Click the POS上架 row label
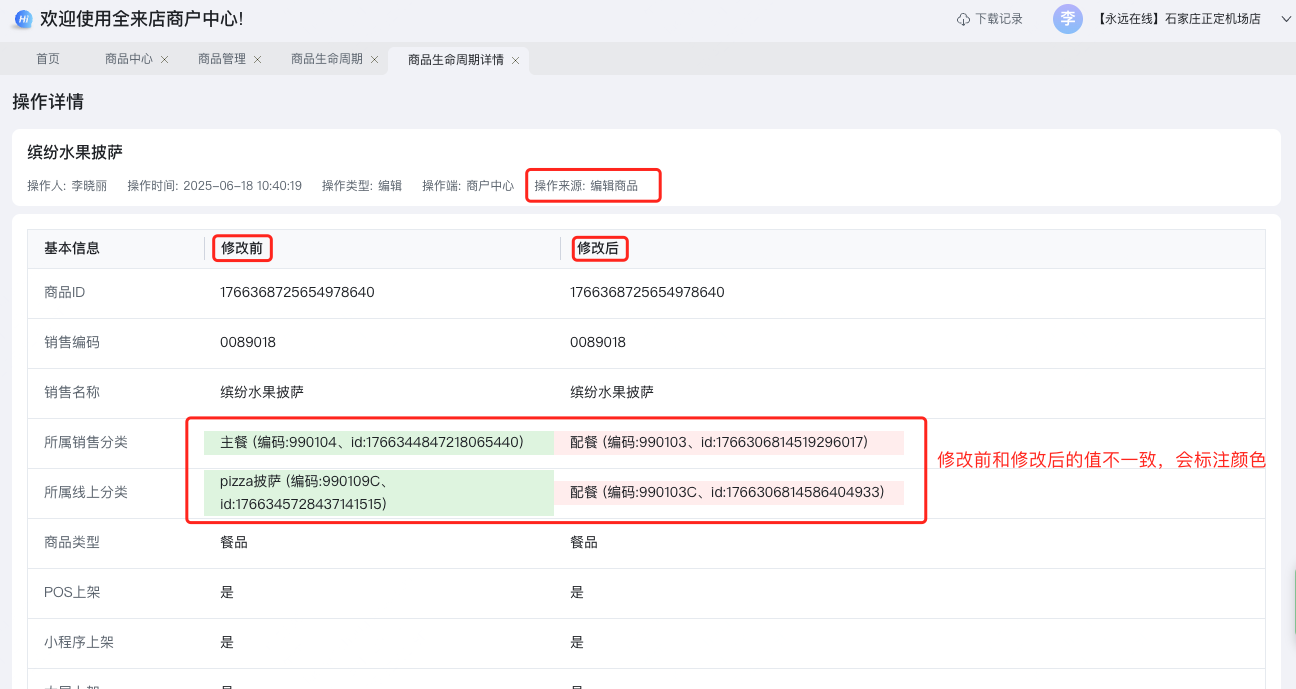This screenshot has height=689, width=1296. [72, 592]
